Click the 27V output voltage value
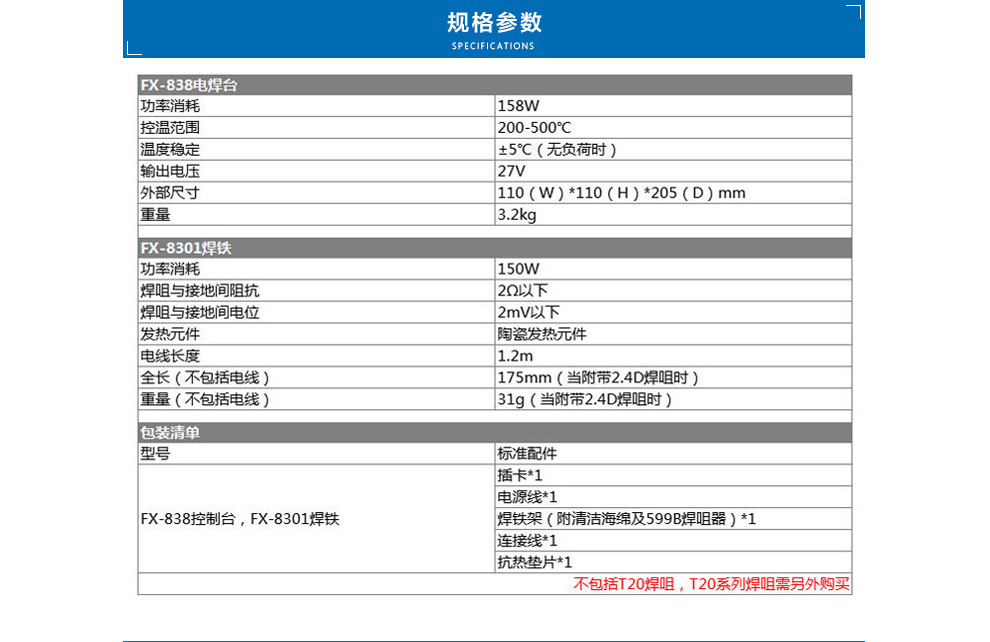This screenshot has width=990, height=642. click(x=511, y=171)
